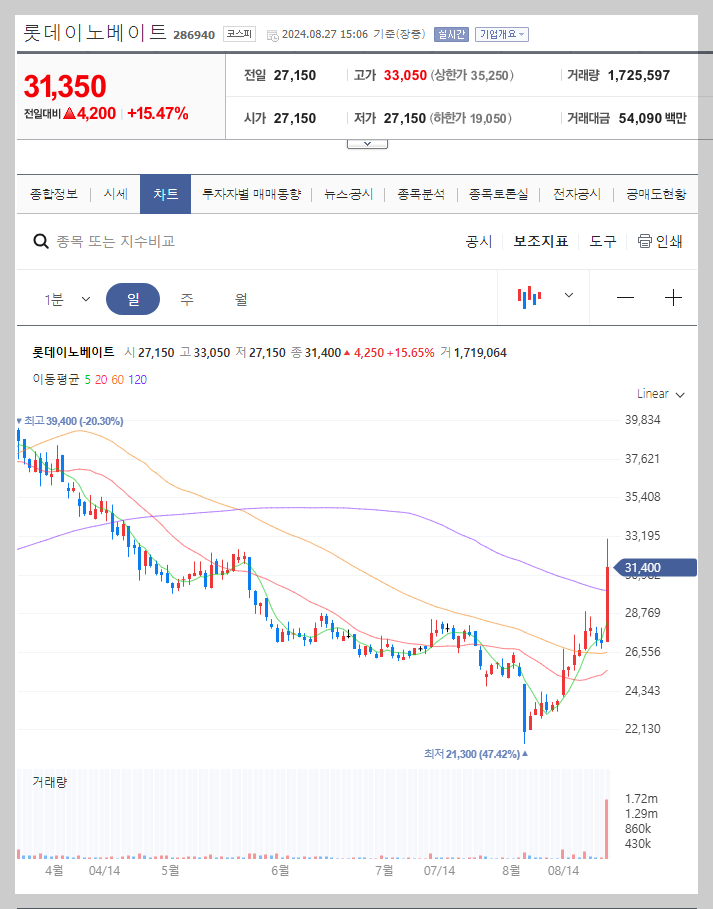Switch to the 시세 tab
713x909 pixels.
pyautogui.click(x=114, y=195)
